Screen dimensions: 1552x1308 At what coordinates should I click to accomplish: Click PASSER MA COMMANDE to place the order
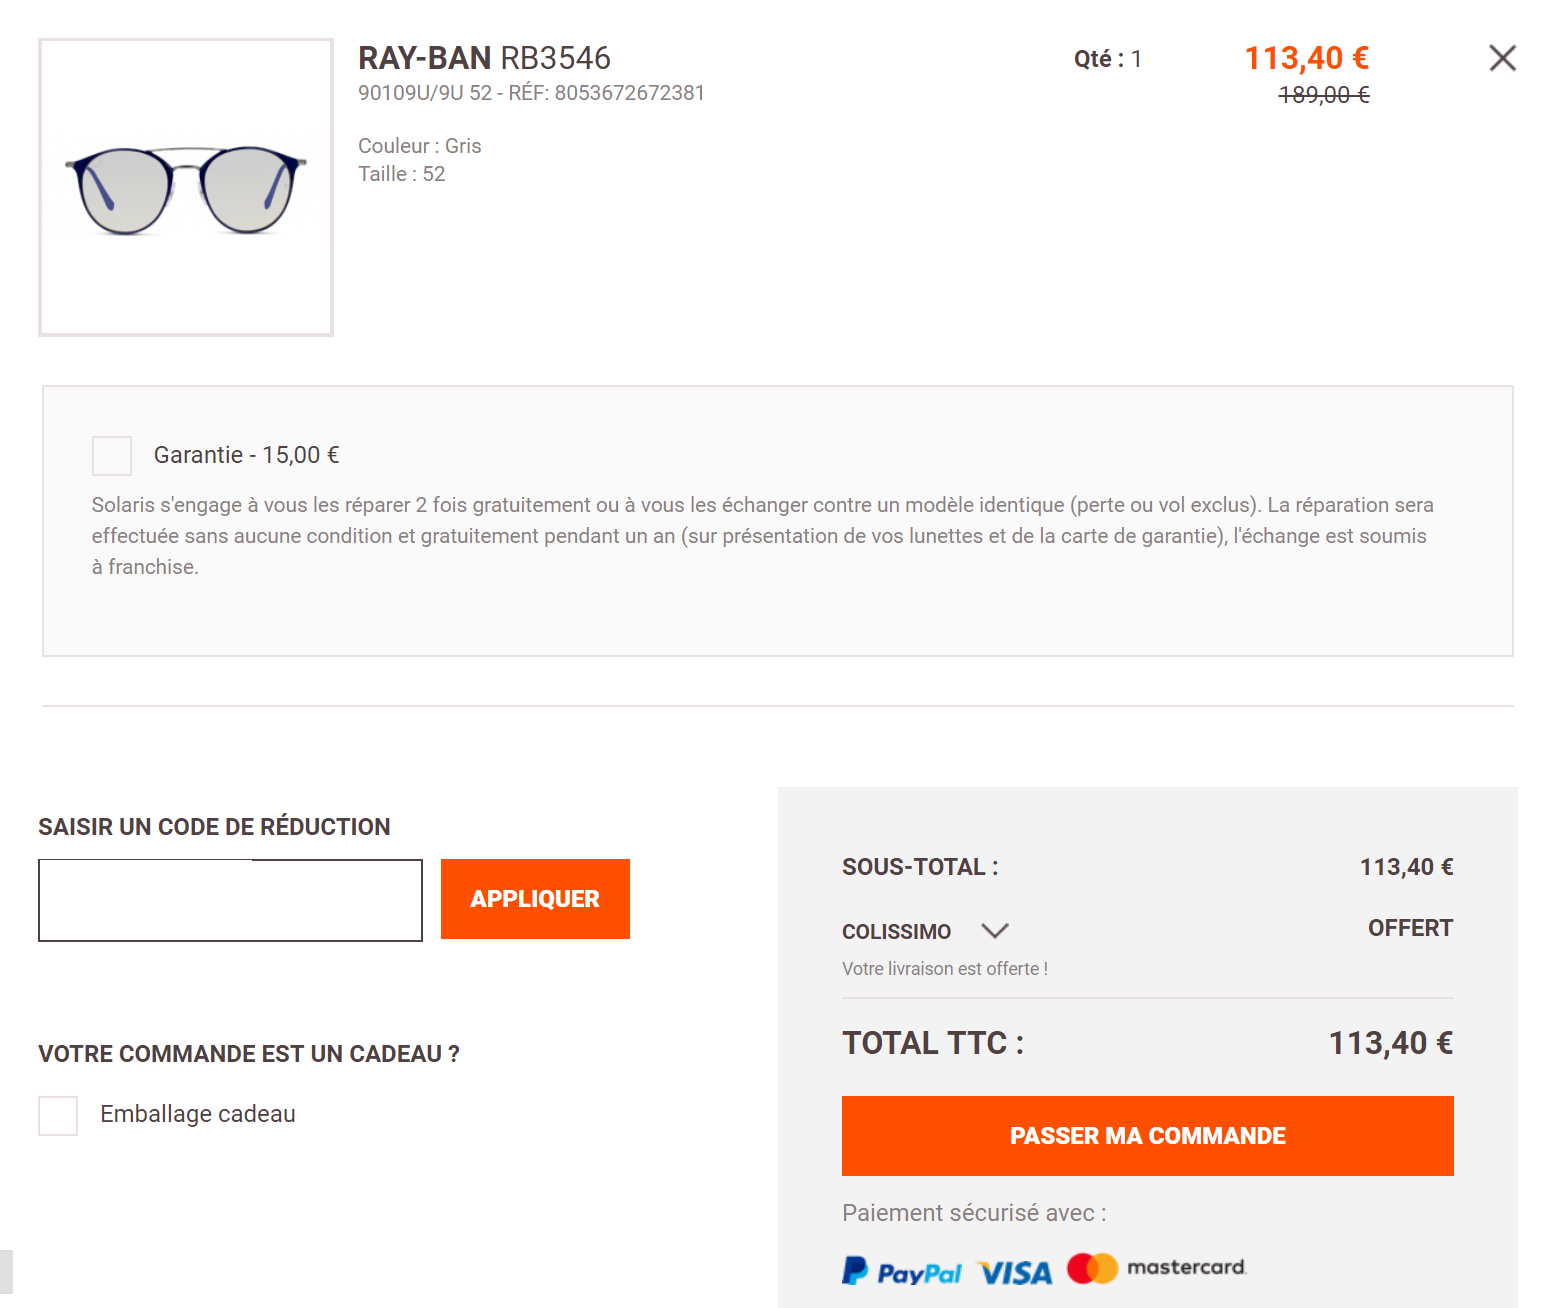1148,1136
